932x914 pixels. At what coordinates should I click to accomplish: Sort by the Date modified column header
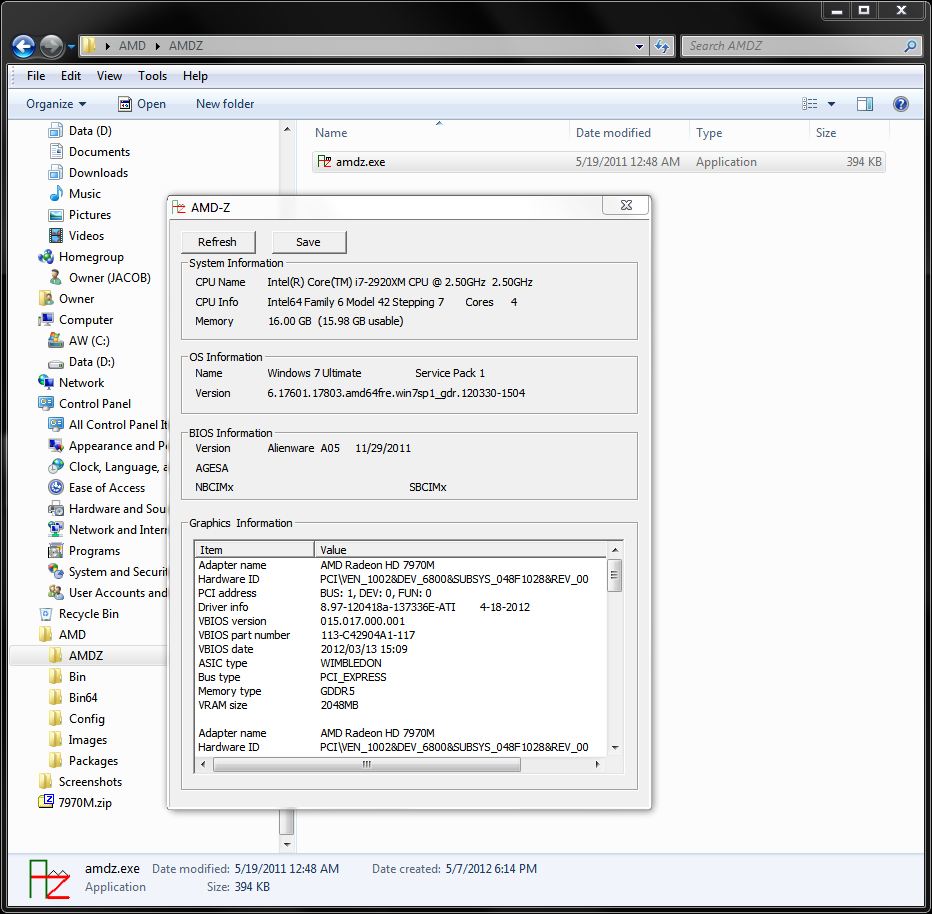point(629,133)
